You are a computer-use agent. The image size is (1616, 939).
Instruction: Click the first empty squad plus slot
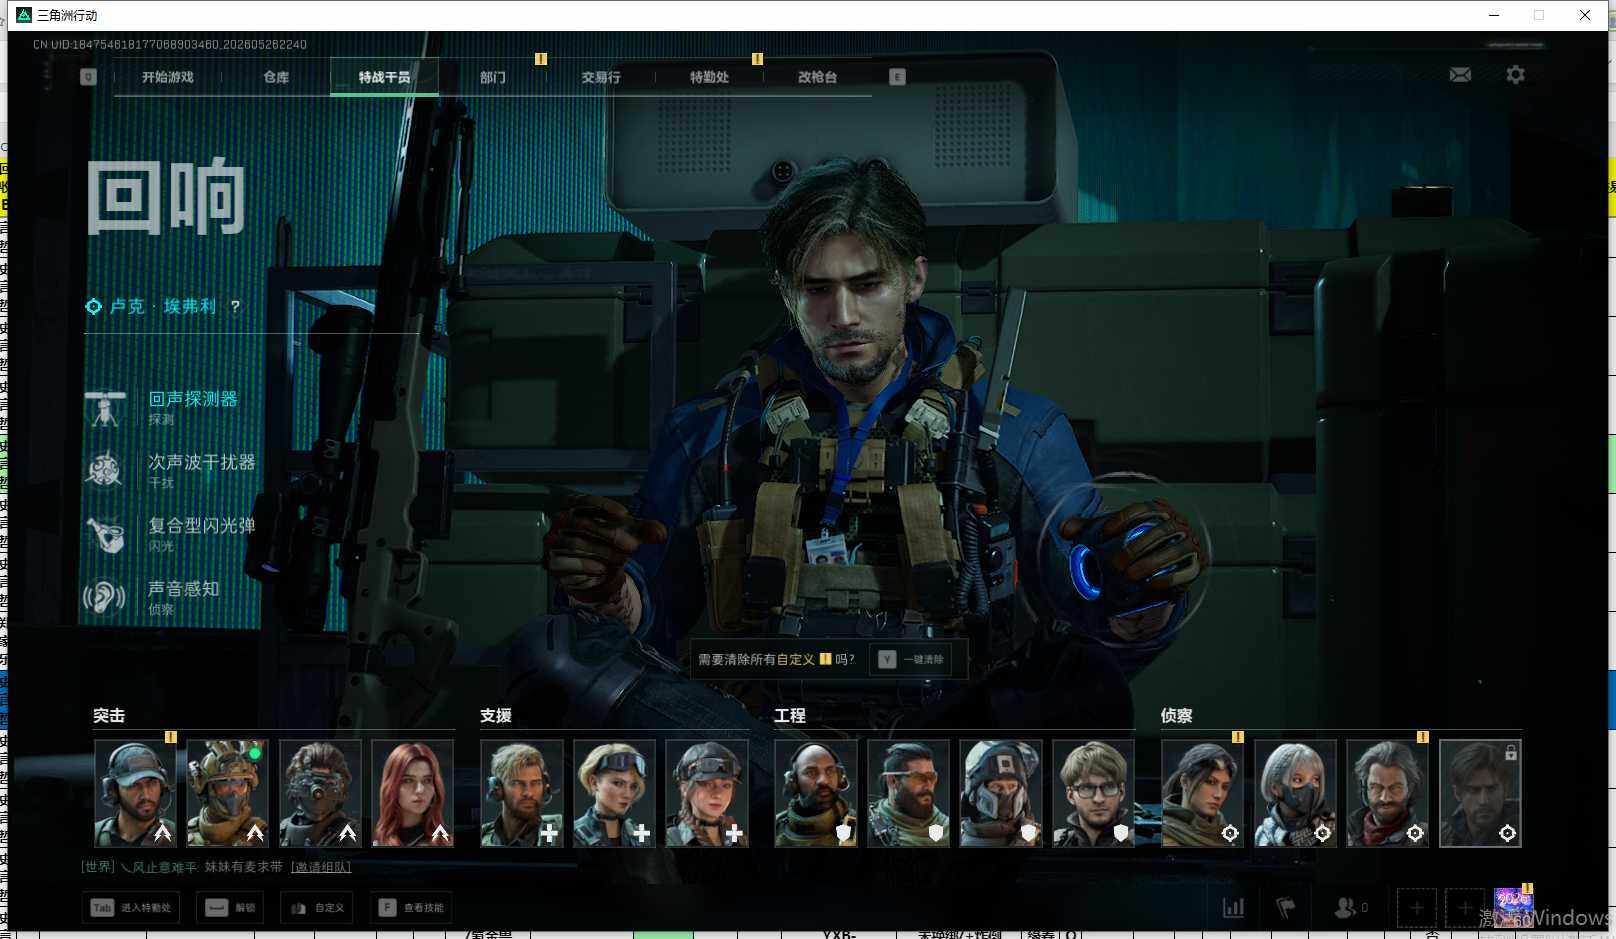pyautogui.click(x=1417, y=908)
